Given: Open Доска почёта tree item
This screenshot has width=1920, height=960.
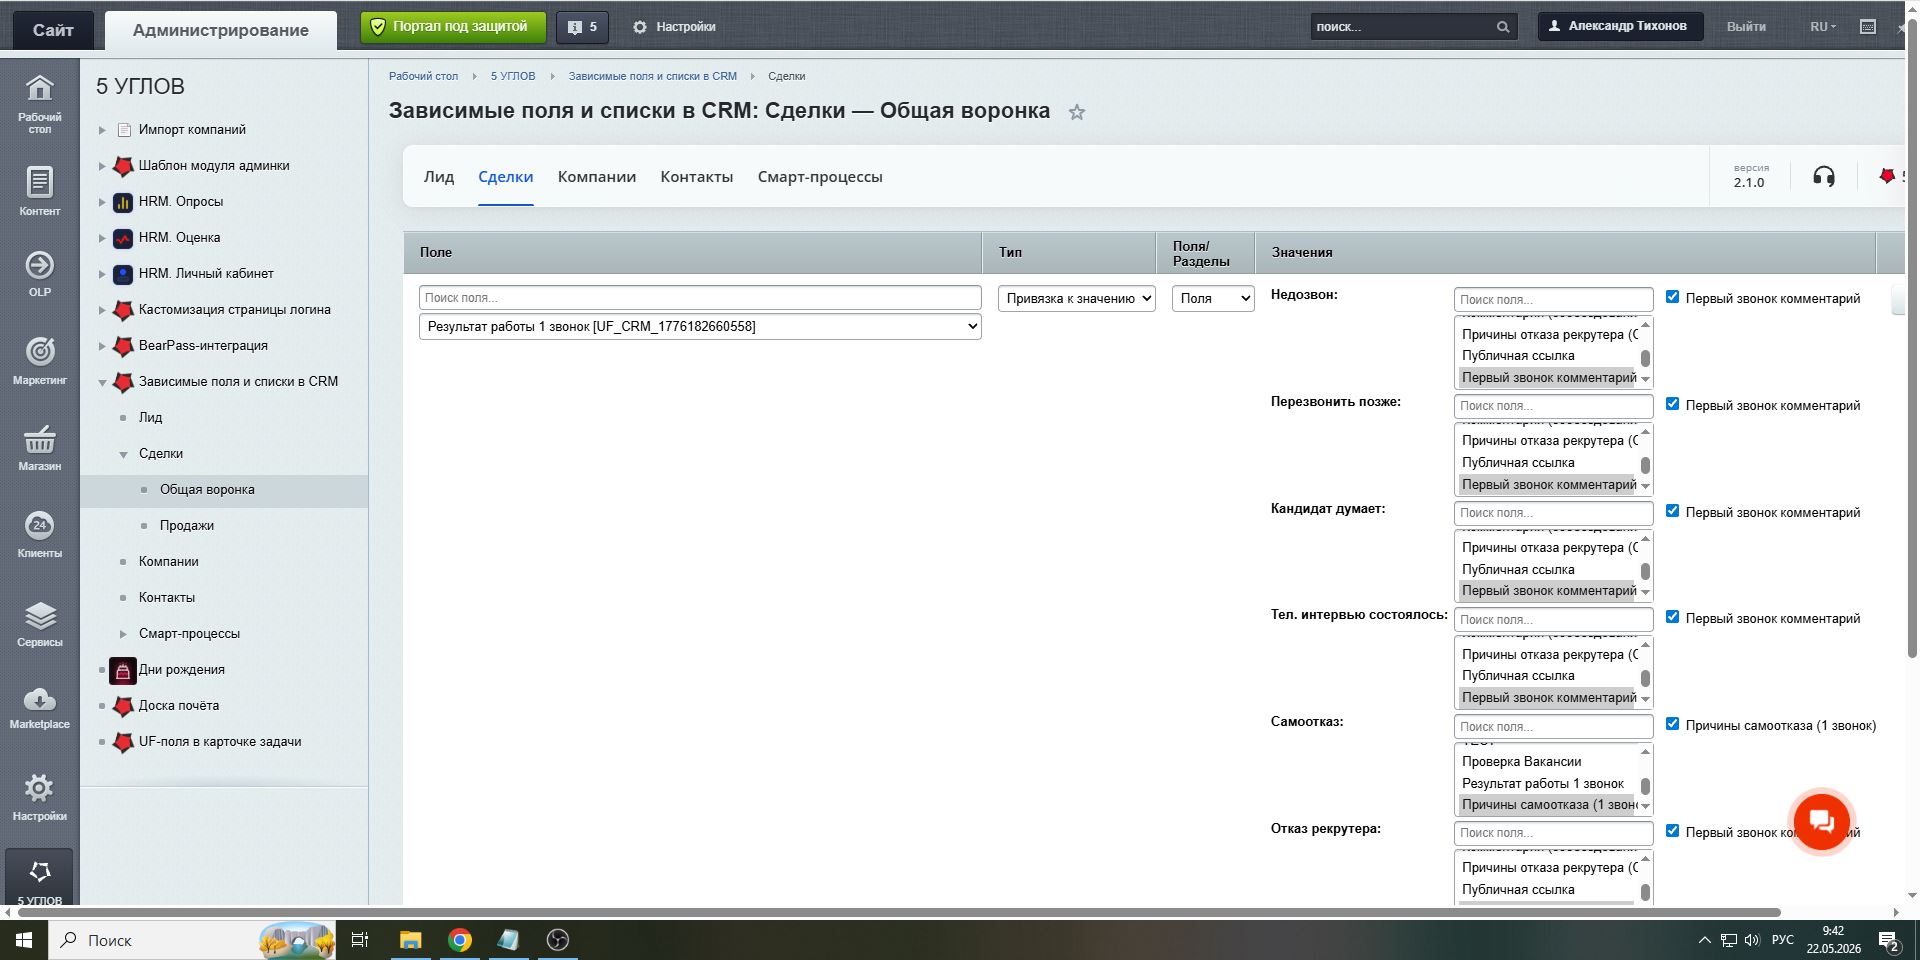Looking at the screenshot, I should pyautogui.click(x=179, y=706).
